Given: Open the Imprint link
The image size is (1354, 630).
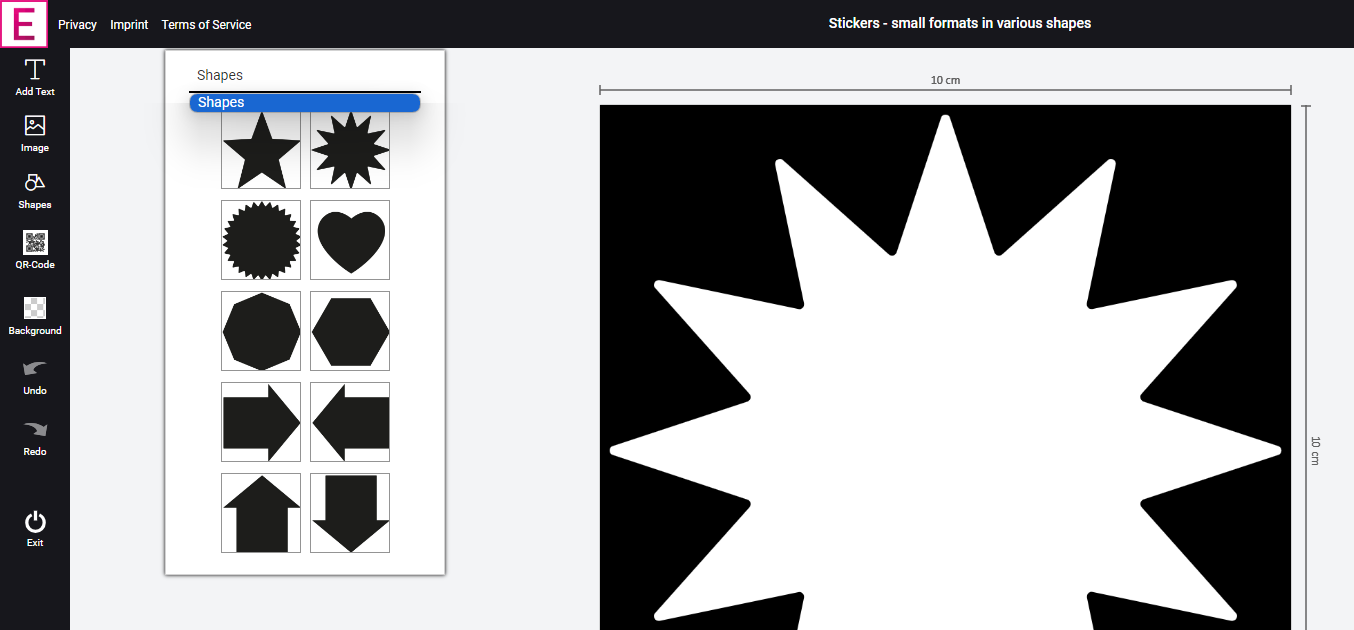Looking at the screenshot, I should coord(129,24).
